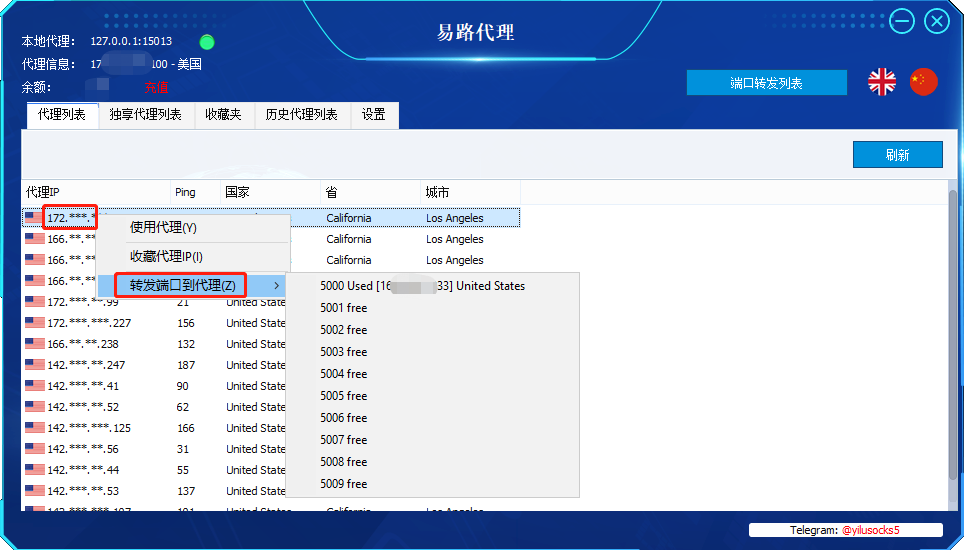Close the proxy application window
Screen dimensions: 964x550
tap(937, 21)
